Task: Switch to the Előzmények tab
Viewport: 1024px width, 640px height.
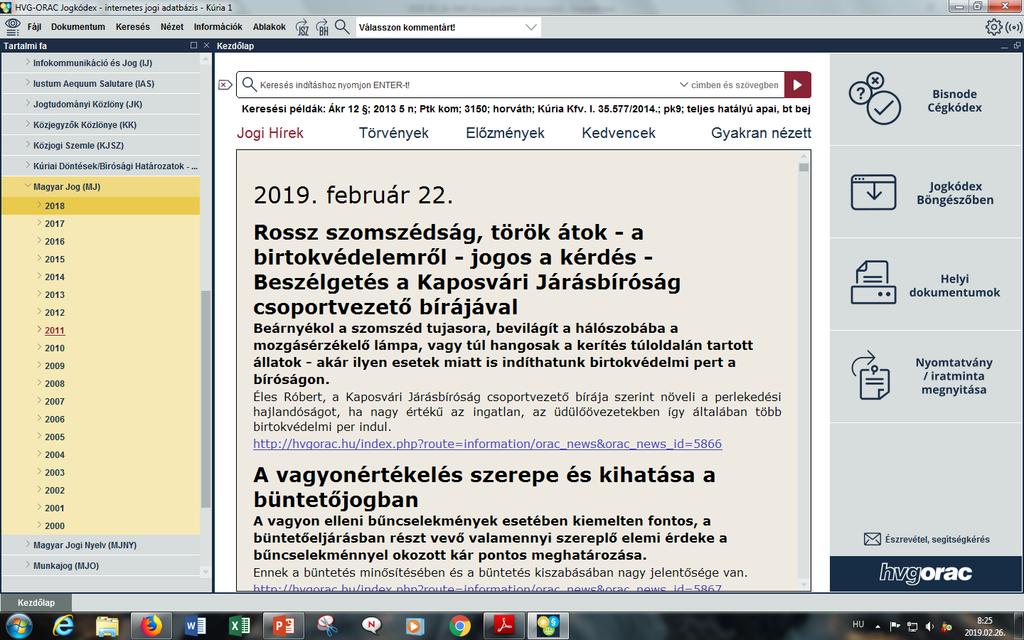Action: (x=505, y=133)
